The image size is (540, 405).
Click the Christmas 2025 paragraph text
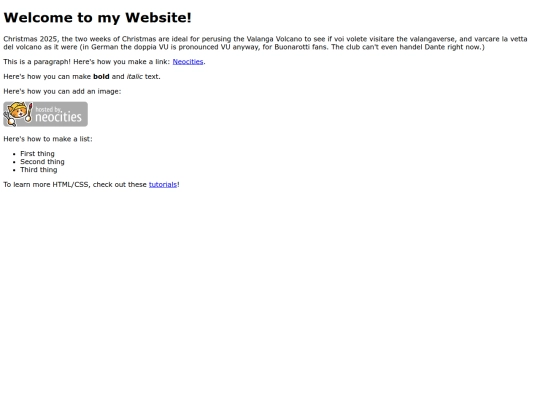[x=265, y=43]
